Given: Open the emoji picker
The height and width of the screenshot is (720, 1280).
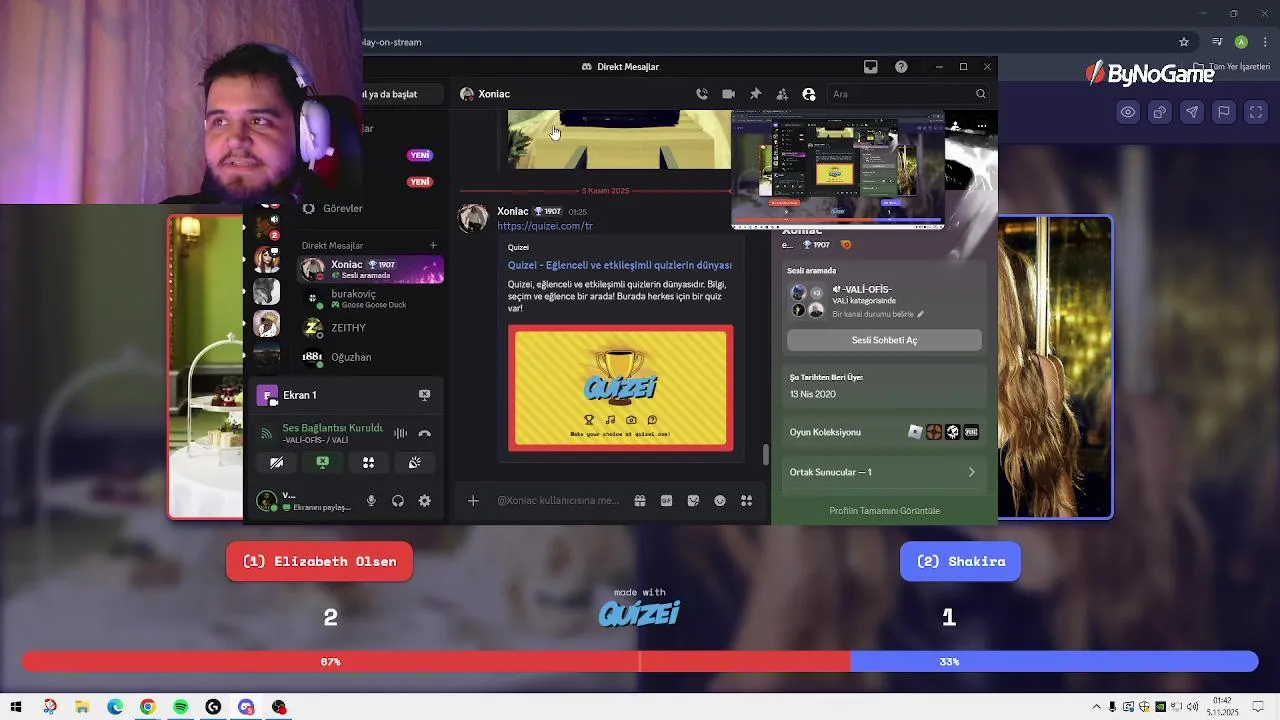Looking at the screenshot, I should point(719,501).
